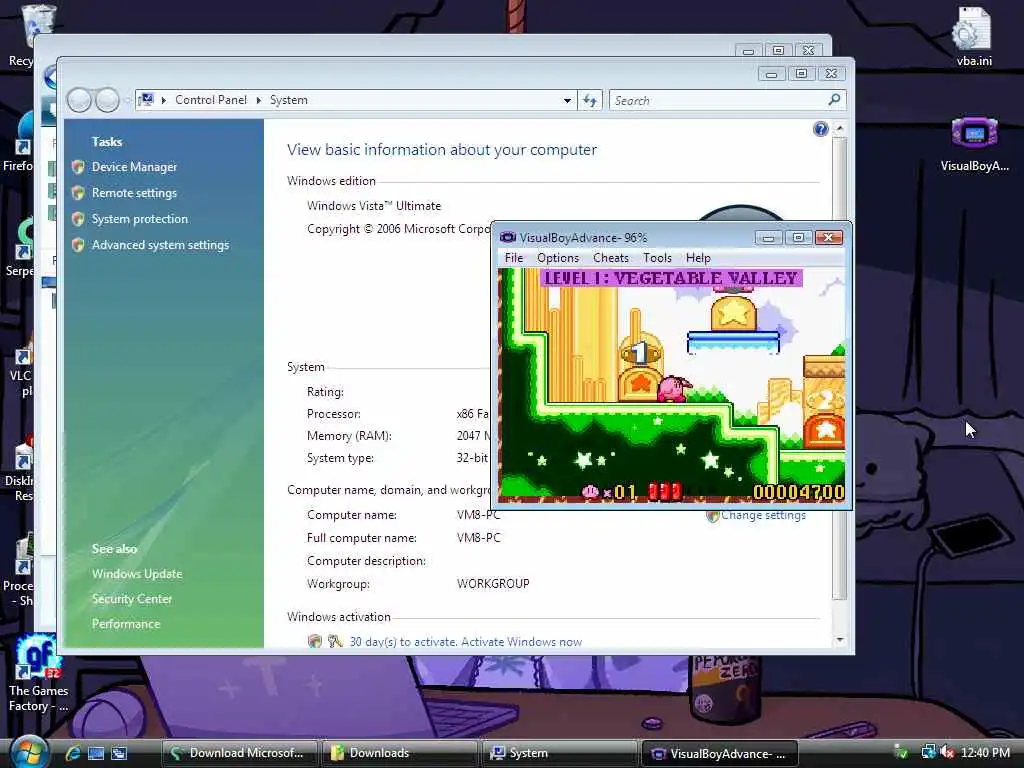Switch to Download Microsoft taskbar button

coord(238,753)
